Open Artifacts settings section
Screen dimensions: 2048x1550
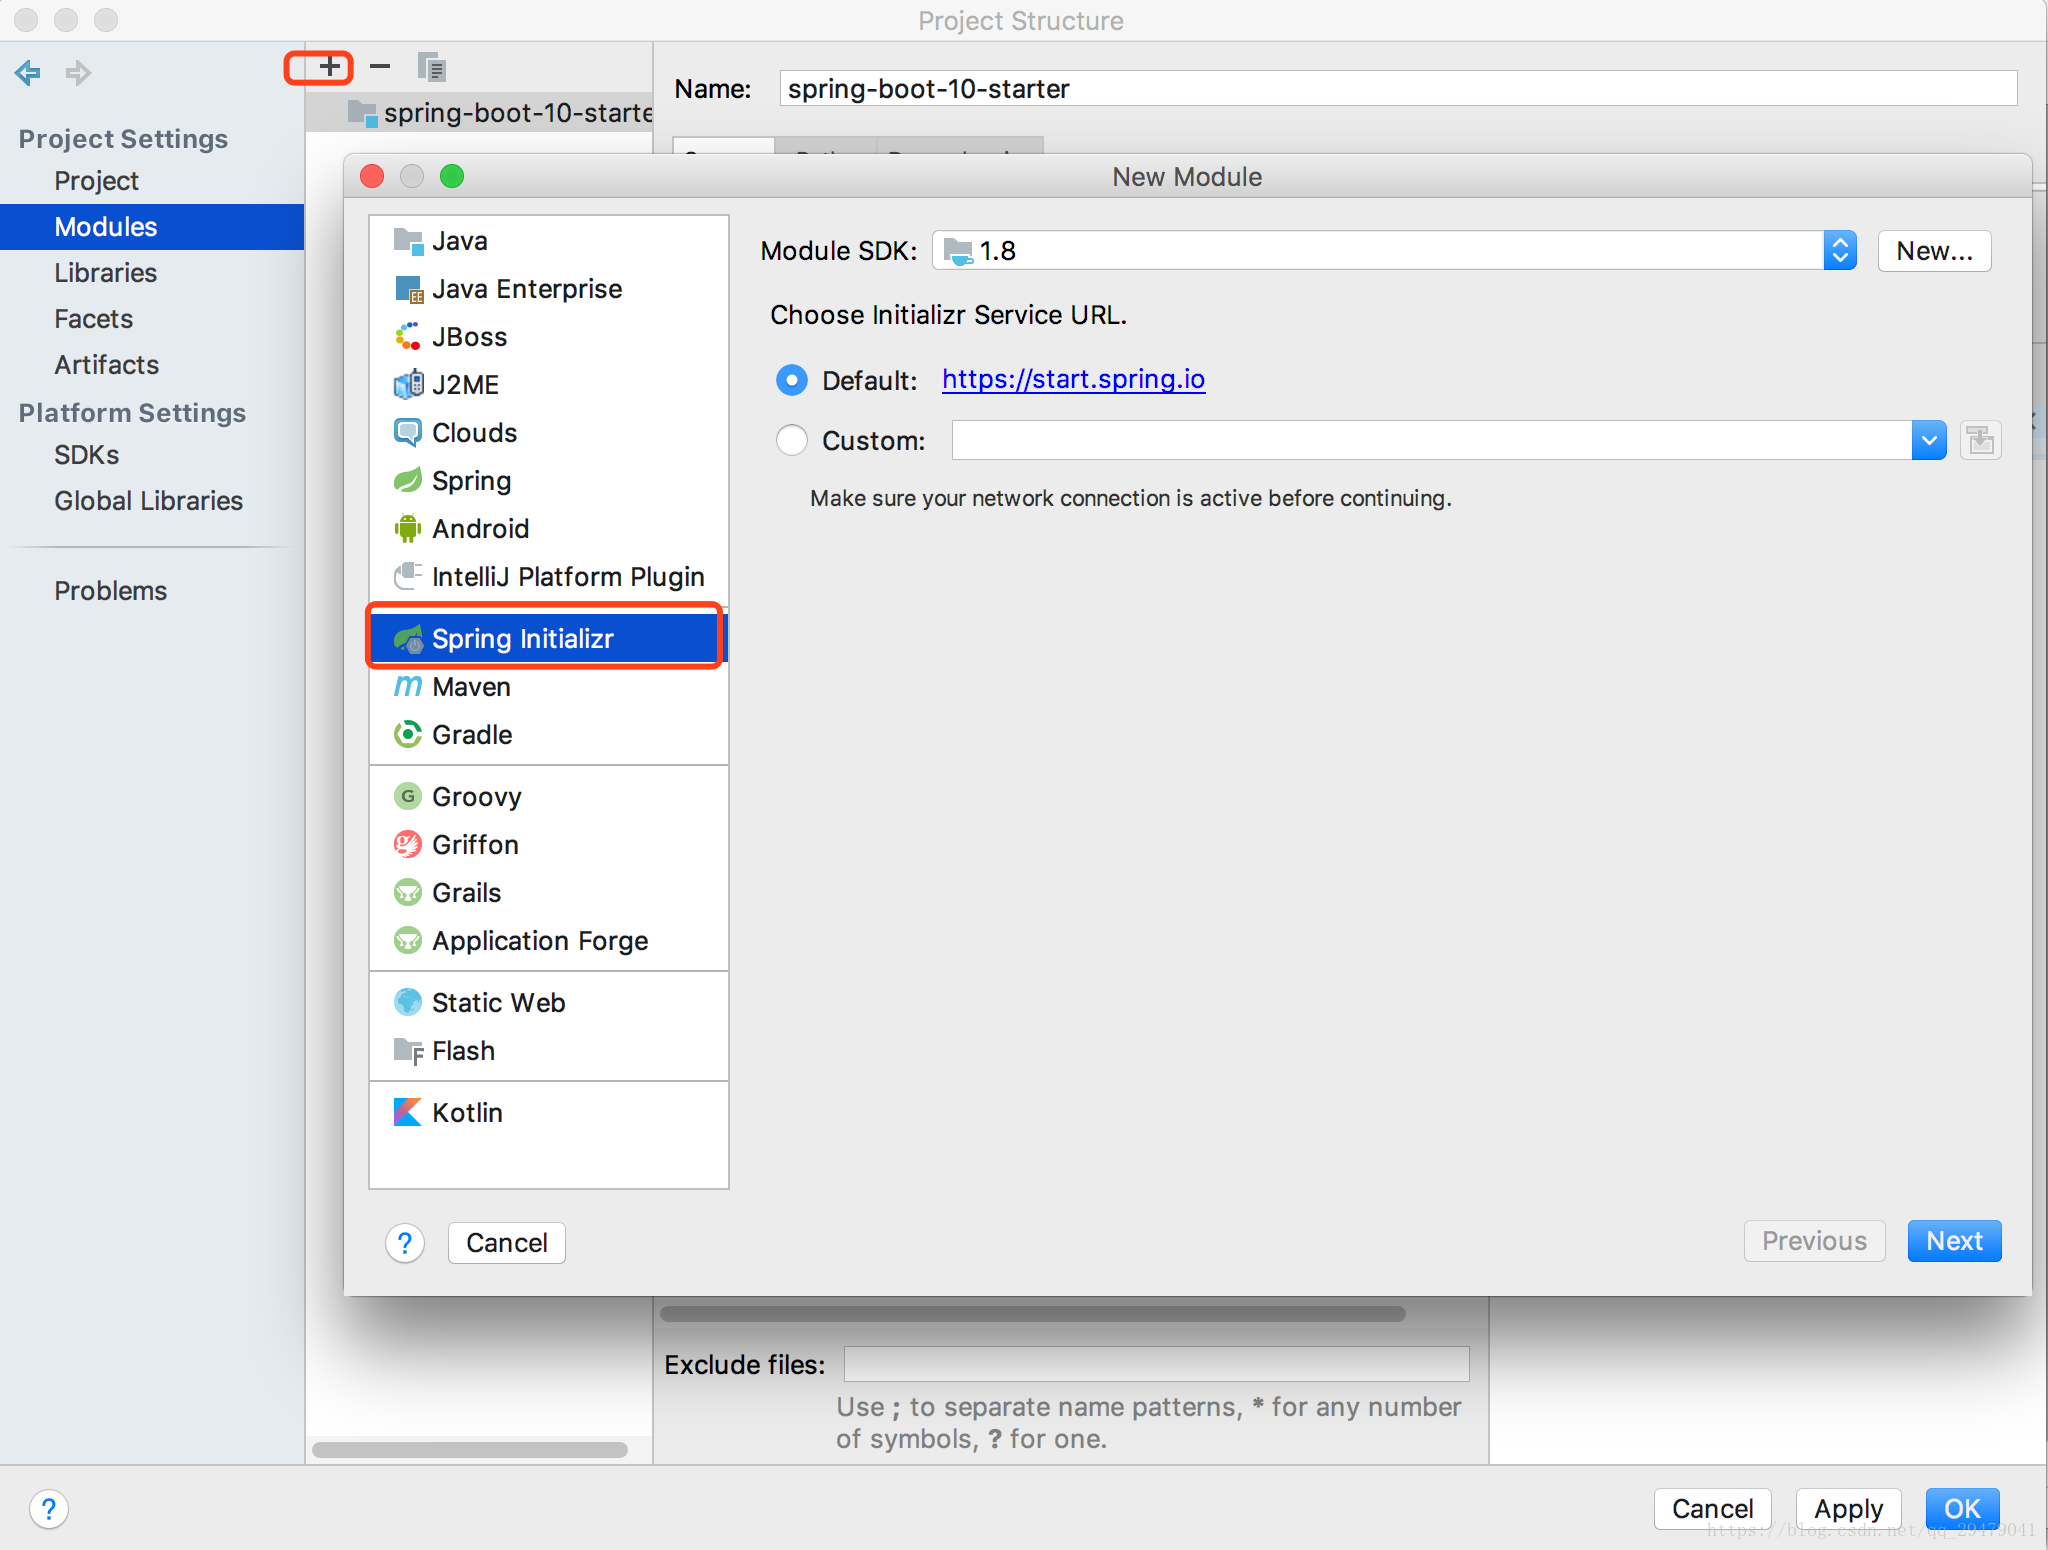point(152,365)
